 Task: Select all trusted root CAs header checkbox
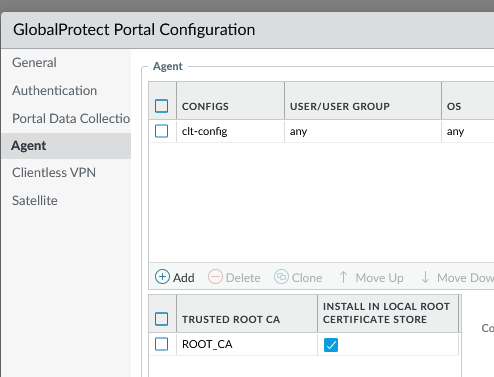162,319
